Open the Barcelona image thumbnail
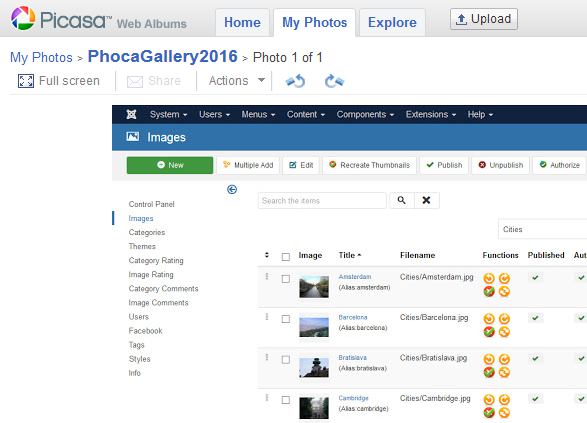This screenshot has height=423, width=587. [x=314, y=327]
